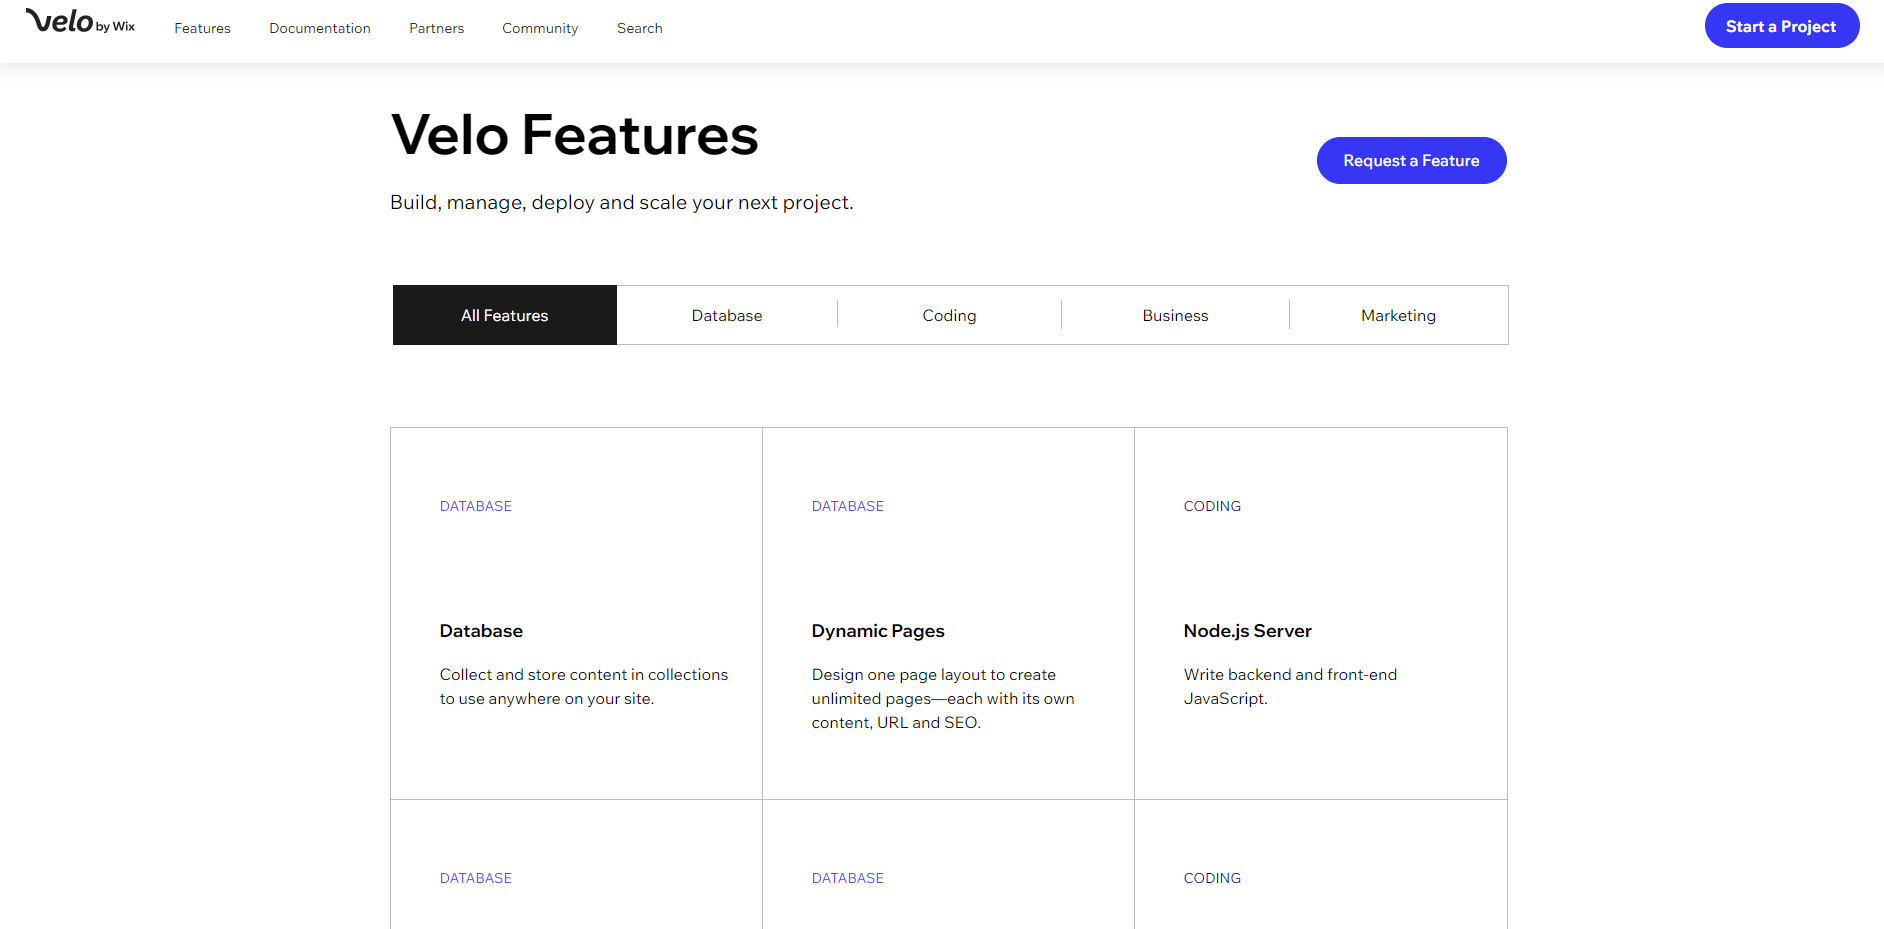The width and height of the screenshot is (1884, 929).
Task: Switch to the Marketing filter tab
Action: pyautogui.click(x=1398, y=315)
